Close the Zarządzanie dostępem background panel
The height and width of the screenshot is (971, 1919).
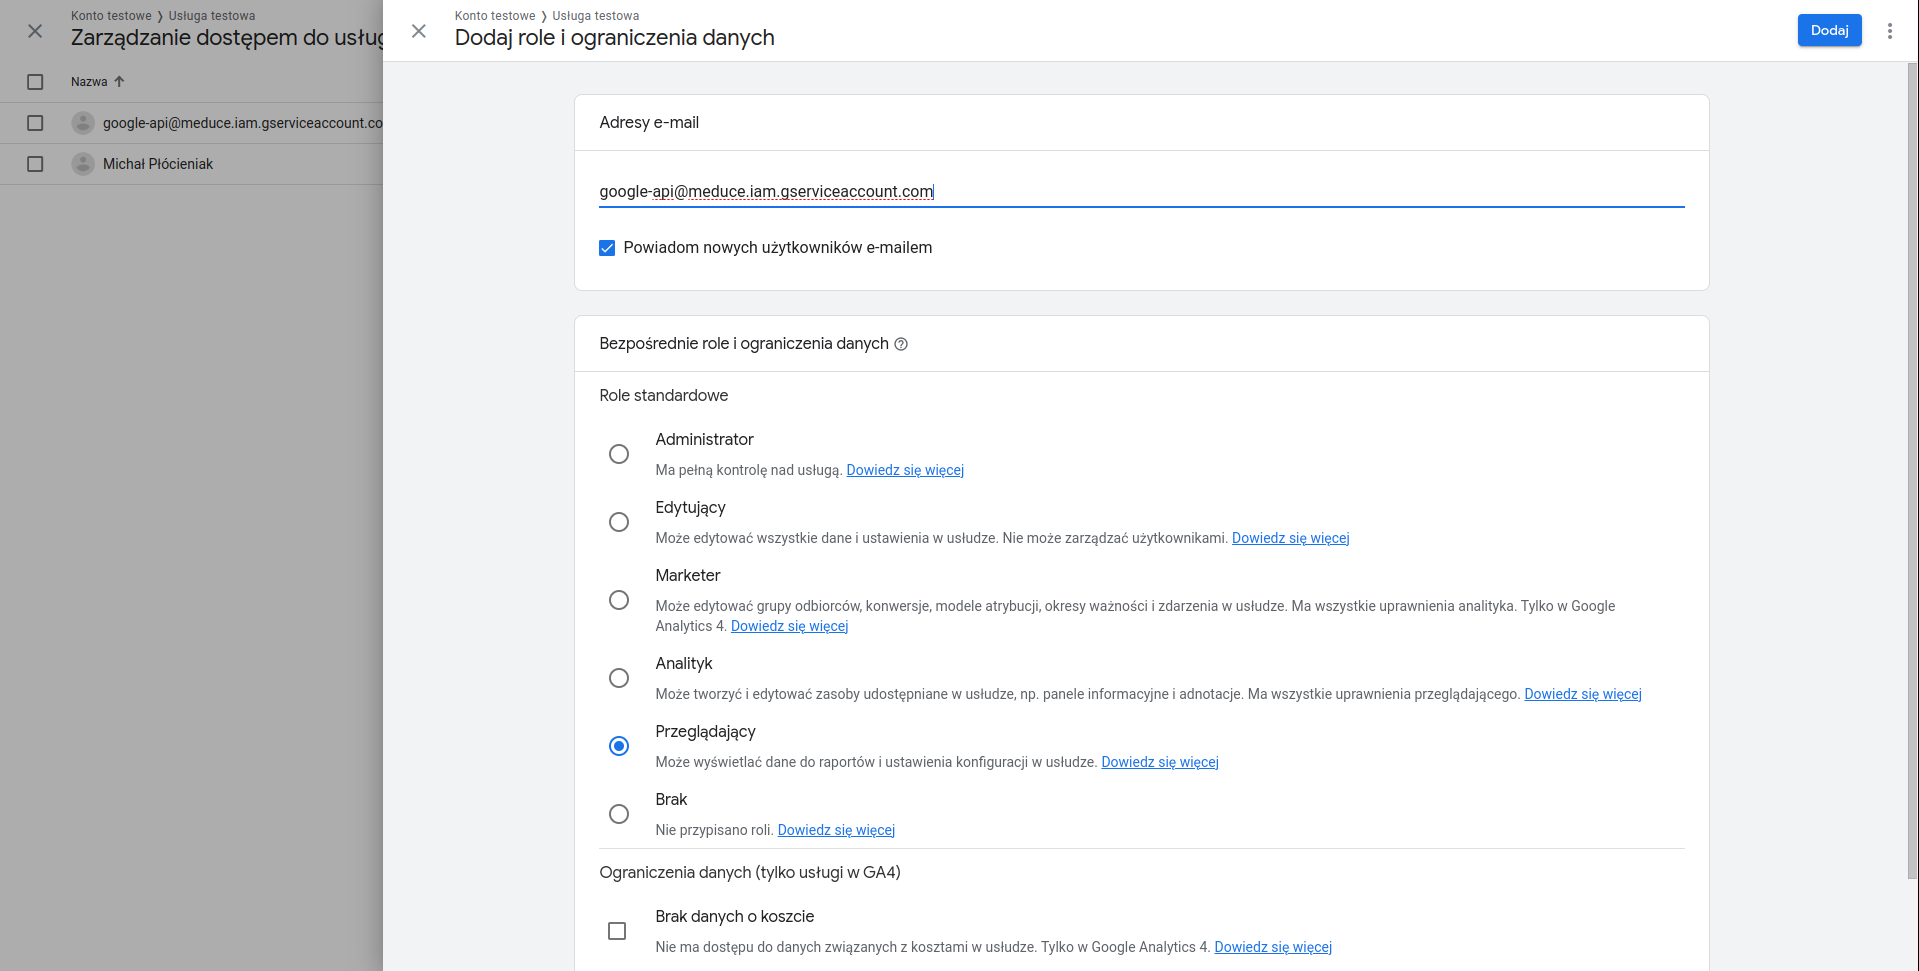(35, 31)
